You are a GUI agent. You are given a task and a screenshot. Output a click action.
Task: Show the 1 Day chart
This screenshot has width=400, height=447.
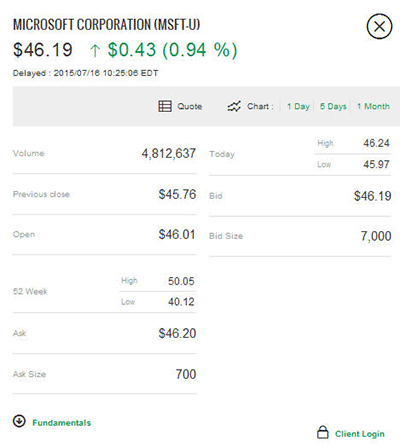click(298, 106)
